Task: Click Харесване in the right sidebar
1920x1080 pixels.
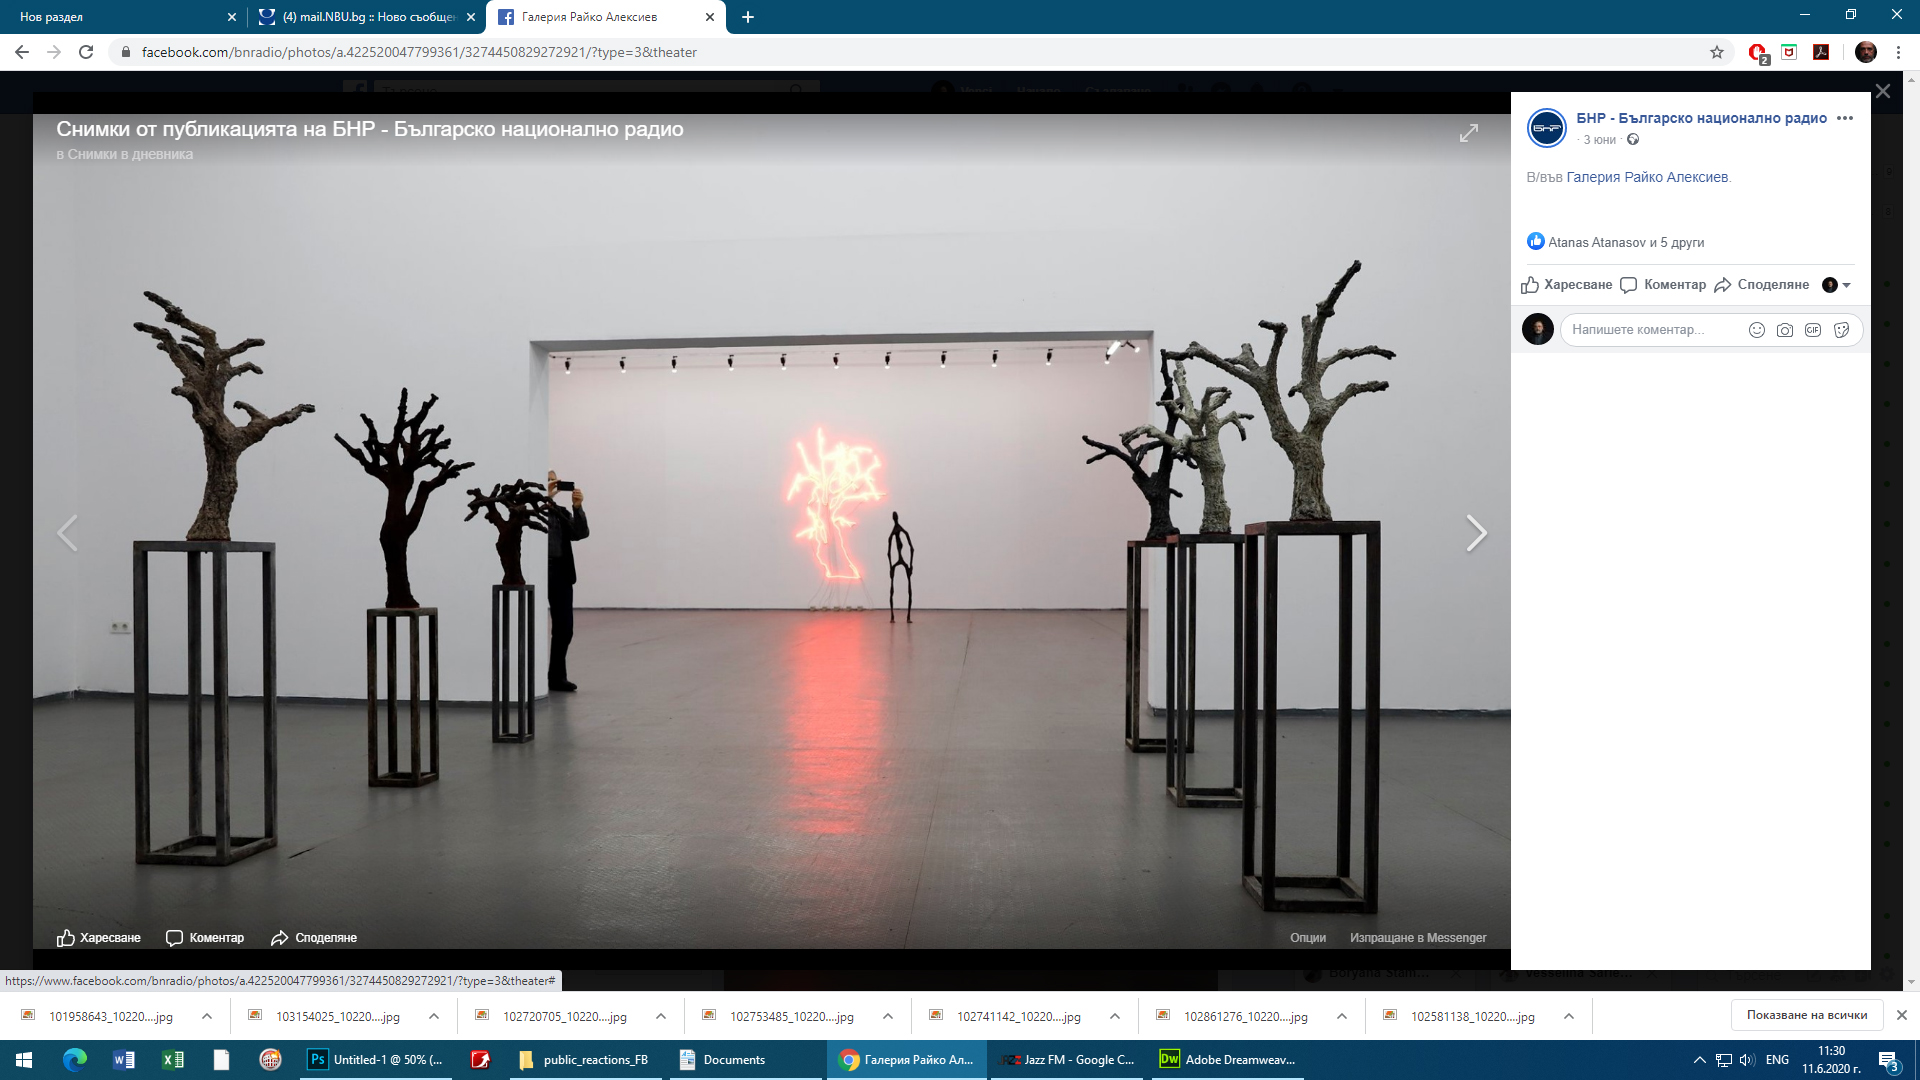Action: click(1567, 285)
